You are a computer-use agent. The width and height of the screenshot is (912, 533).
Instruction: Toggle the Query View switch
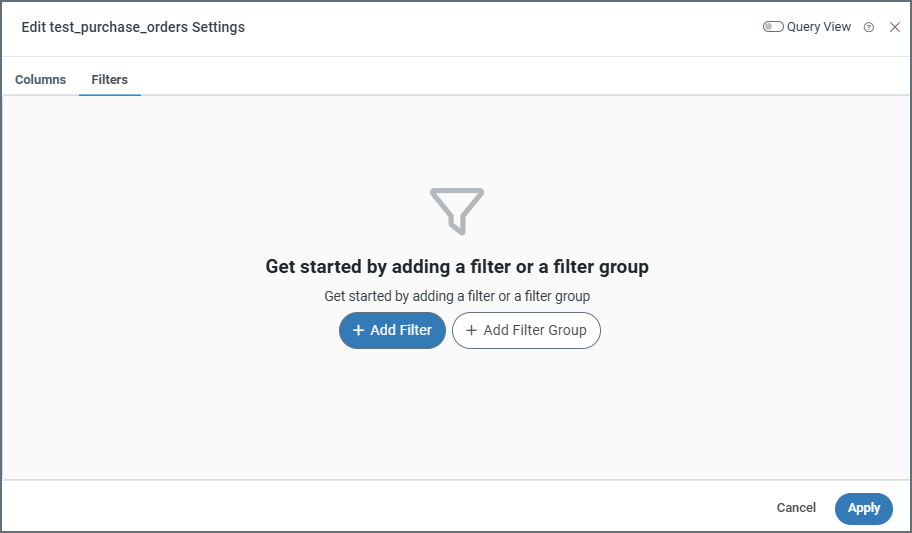coord(773,27)
